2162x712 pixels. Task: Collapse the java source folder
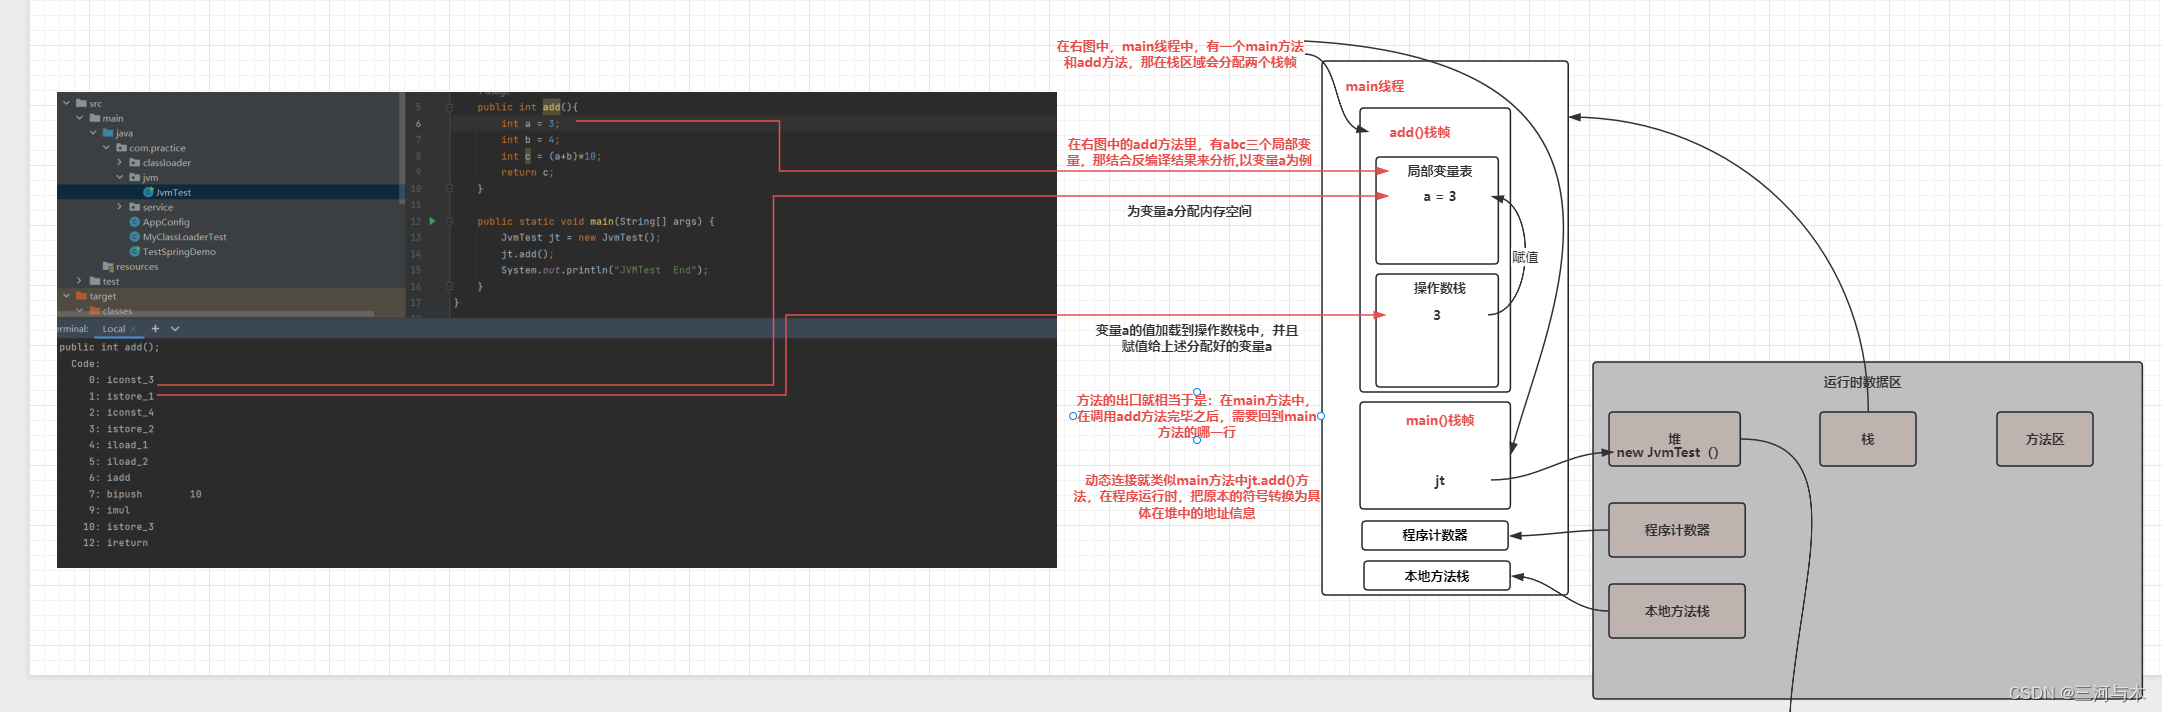point(94,133)
